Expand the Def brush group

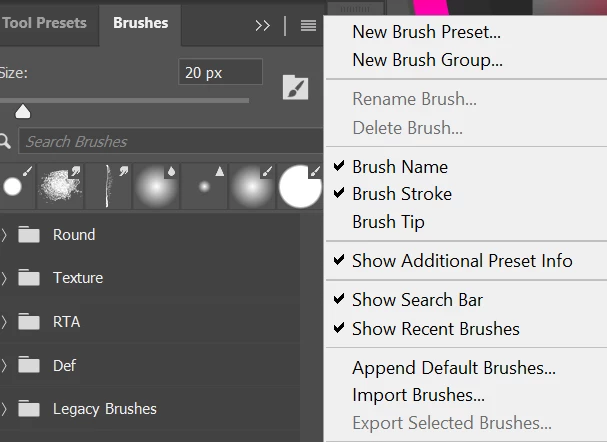pos(4,365)
